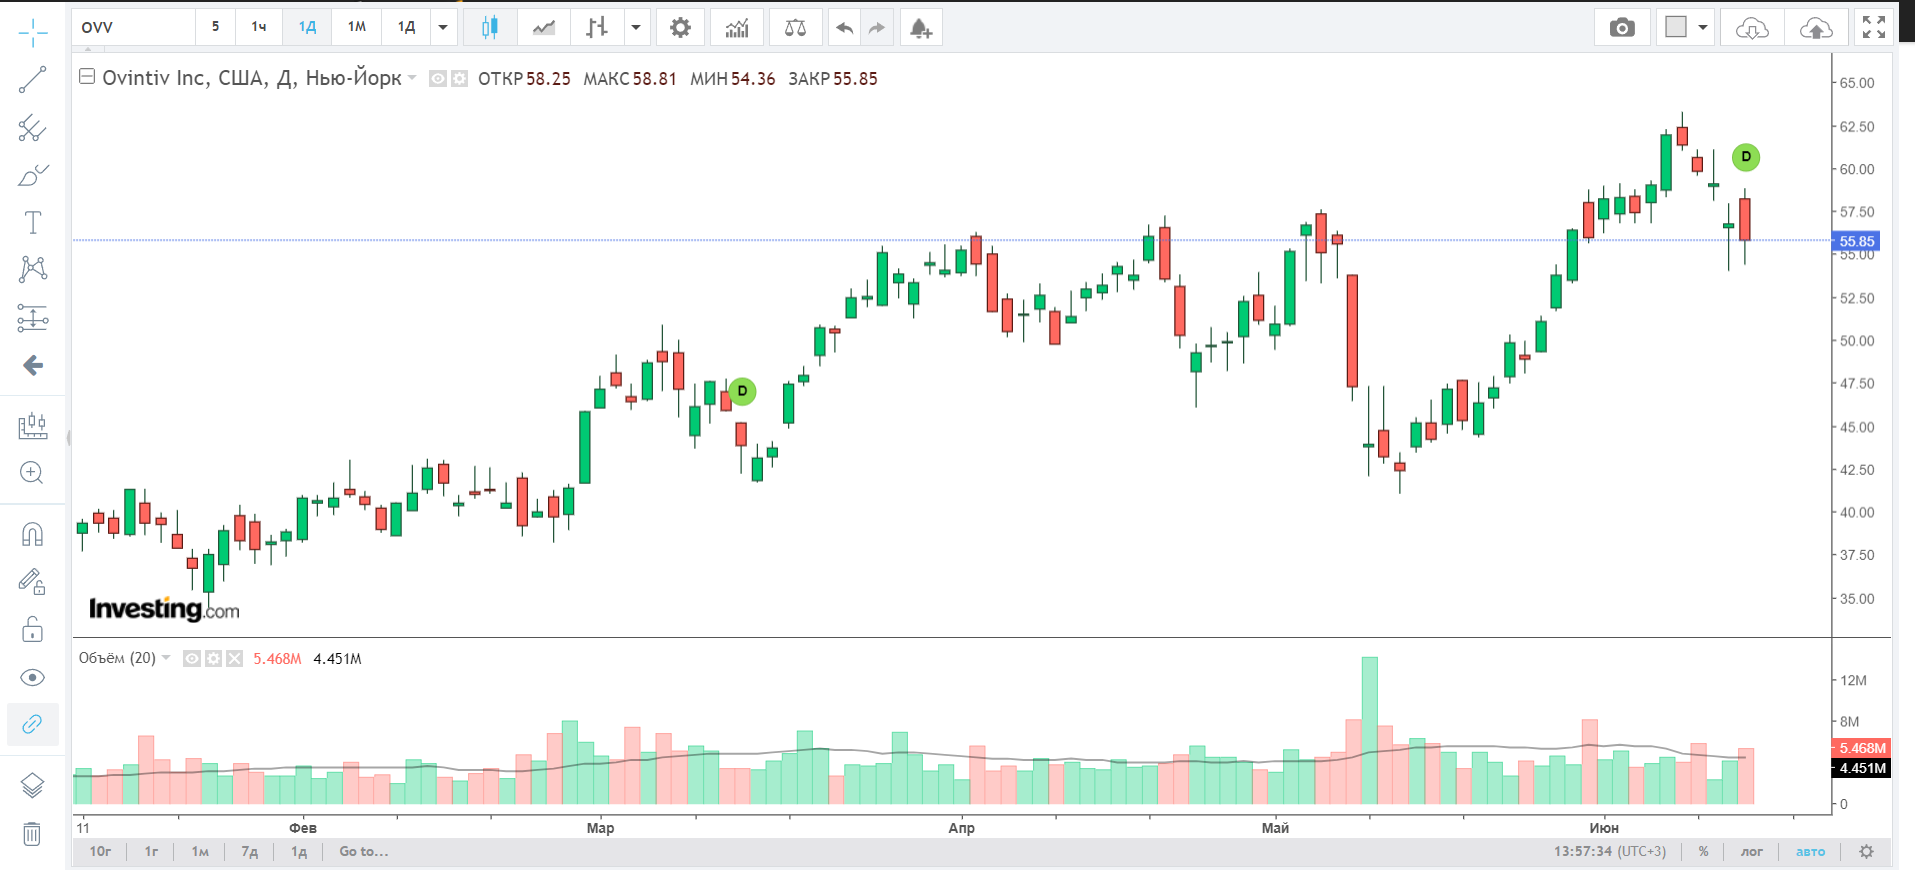Toggle the авто auto scale option
1915x870 pixels.
[x=1810, y=852]
